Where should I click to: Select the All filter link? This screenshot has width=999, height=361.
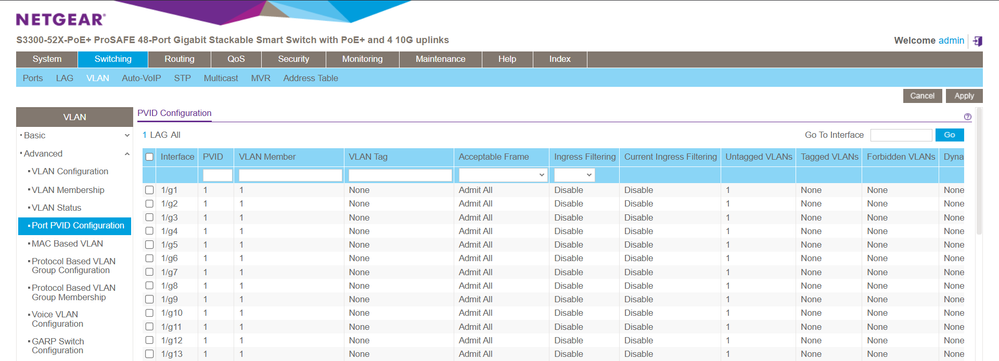pos(175,135)
